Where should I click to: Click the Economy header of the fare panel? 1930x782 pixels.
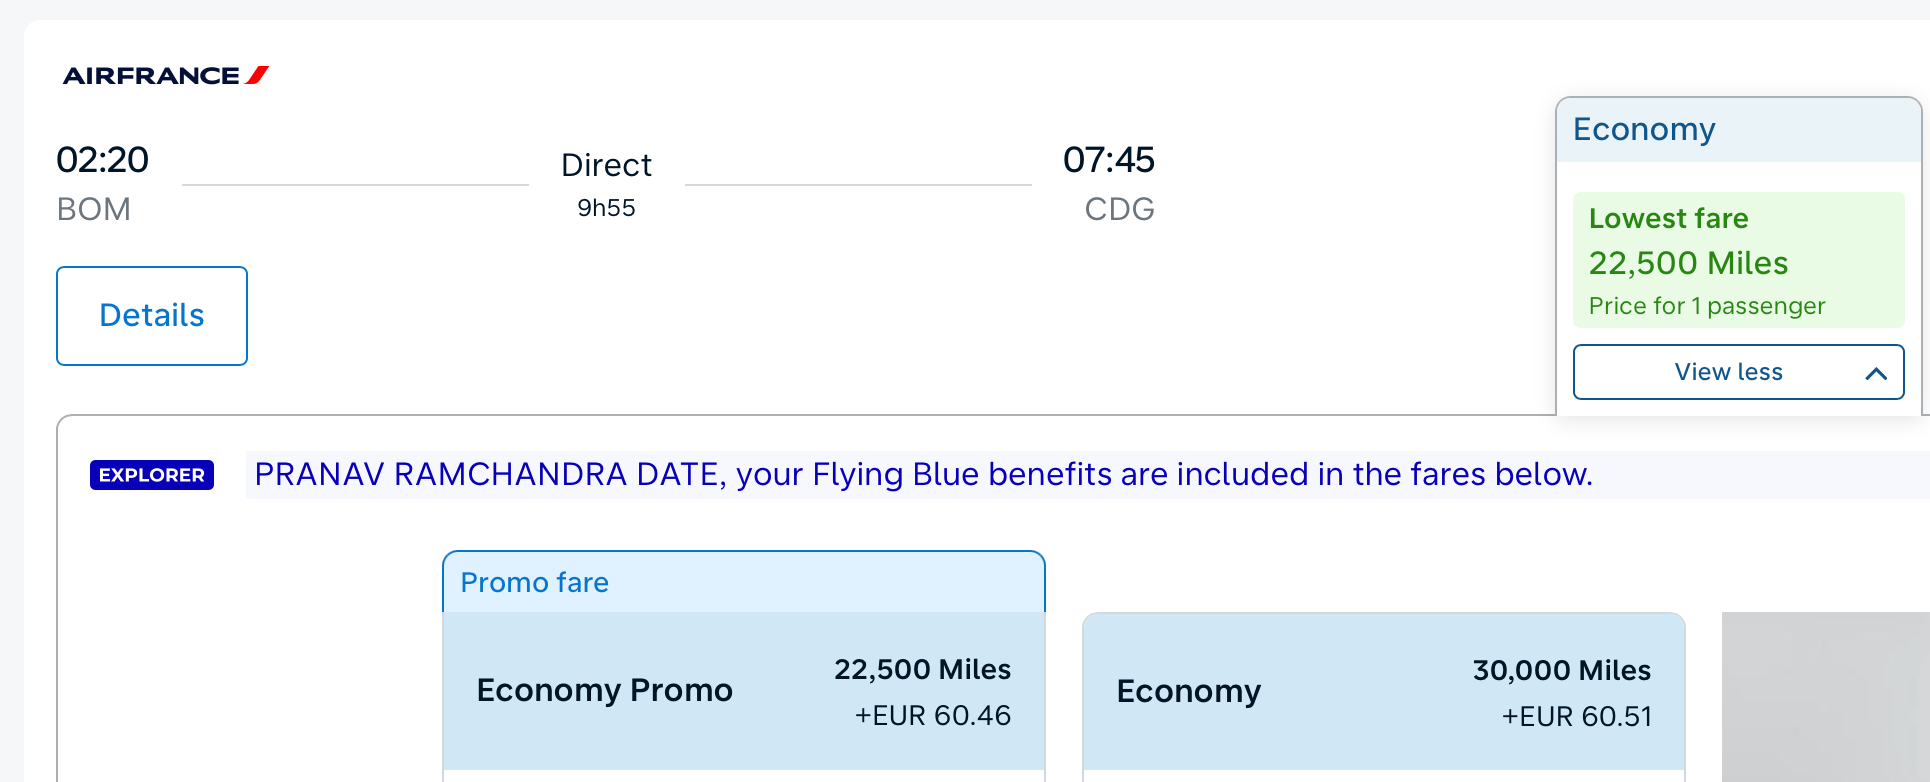[x=1643, y=129]
